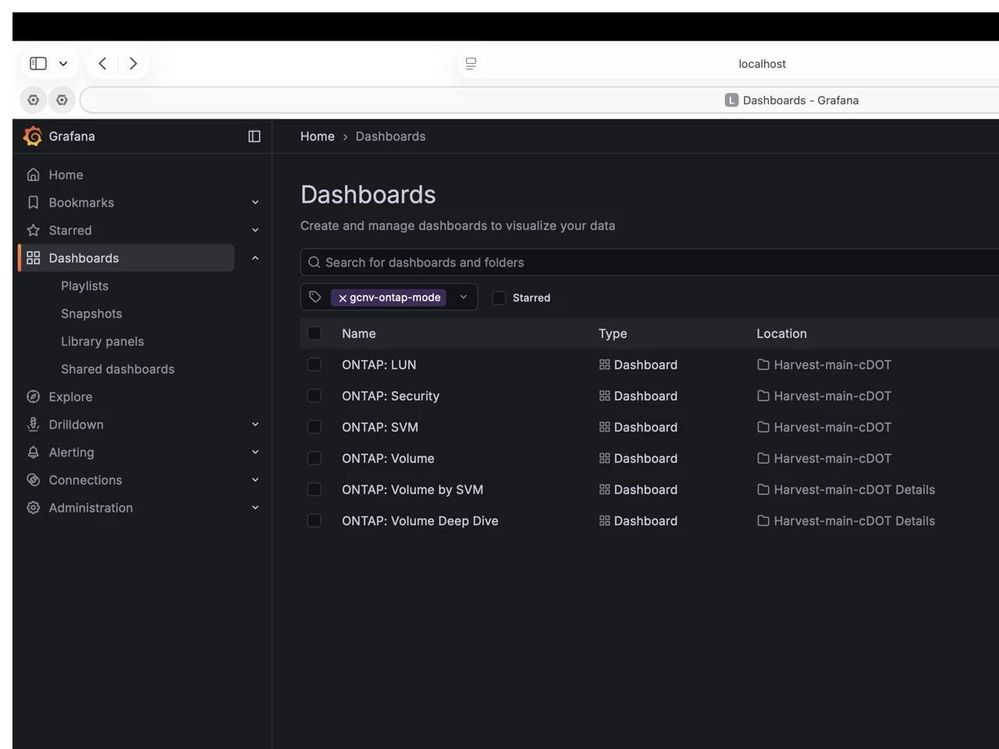The width and height of the screenshot is (999, 749).
Task: Focus the Search for dashboards and folders field
Action: 650,262
